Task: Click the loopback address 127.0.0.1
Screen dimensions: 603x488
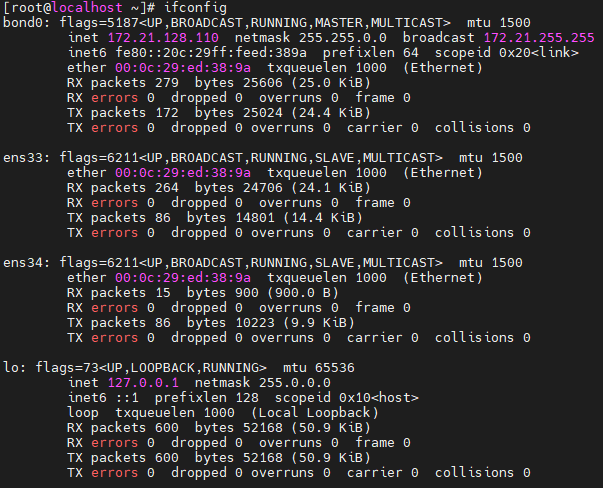Action: point(143,383)
